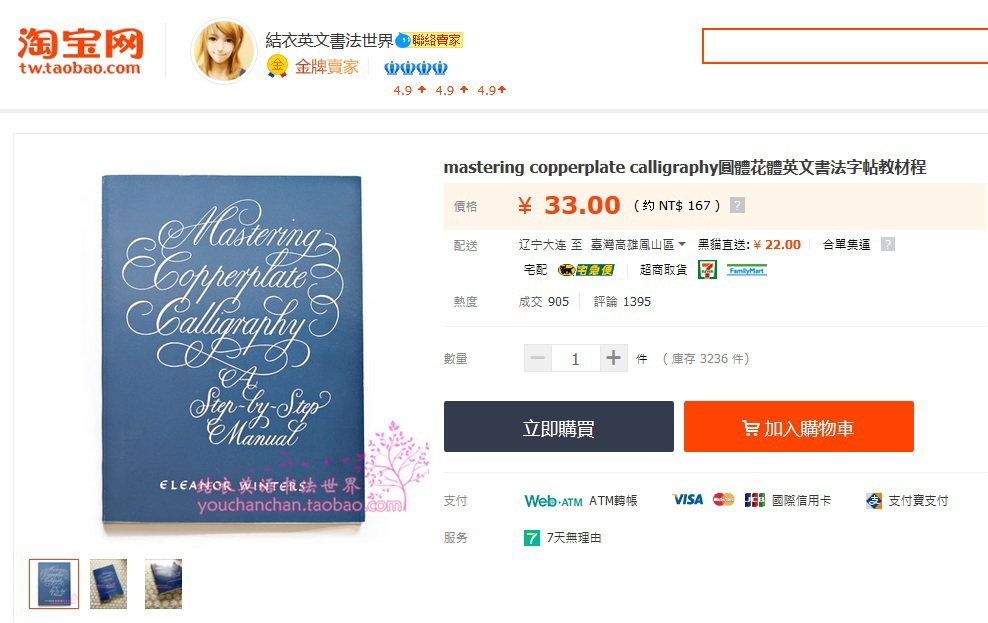
Task: Expand the 臺灣高雄鳳山區 destination dropdown
Action: click(x=638, y=244)
